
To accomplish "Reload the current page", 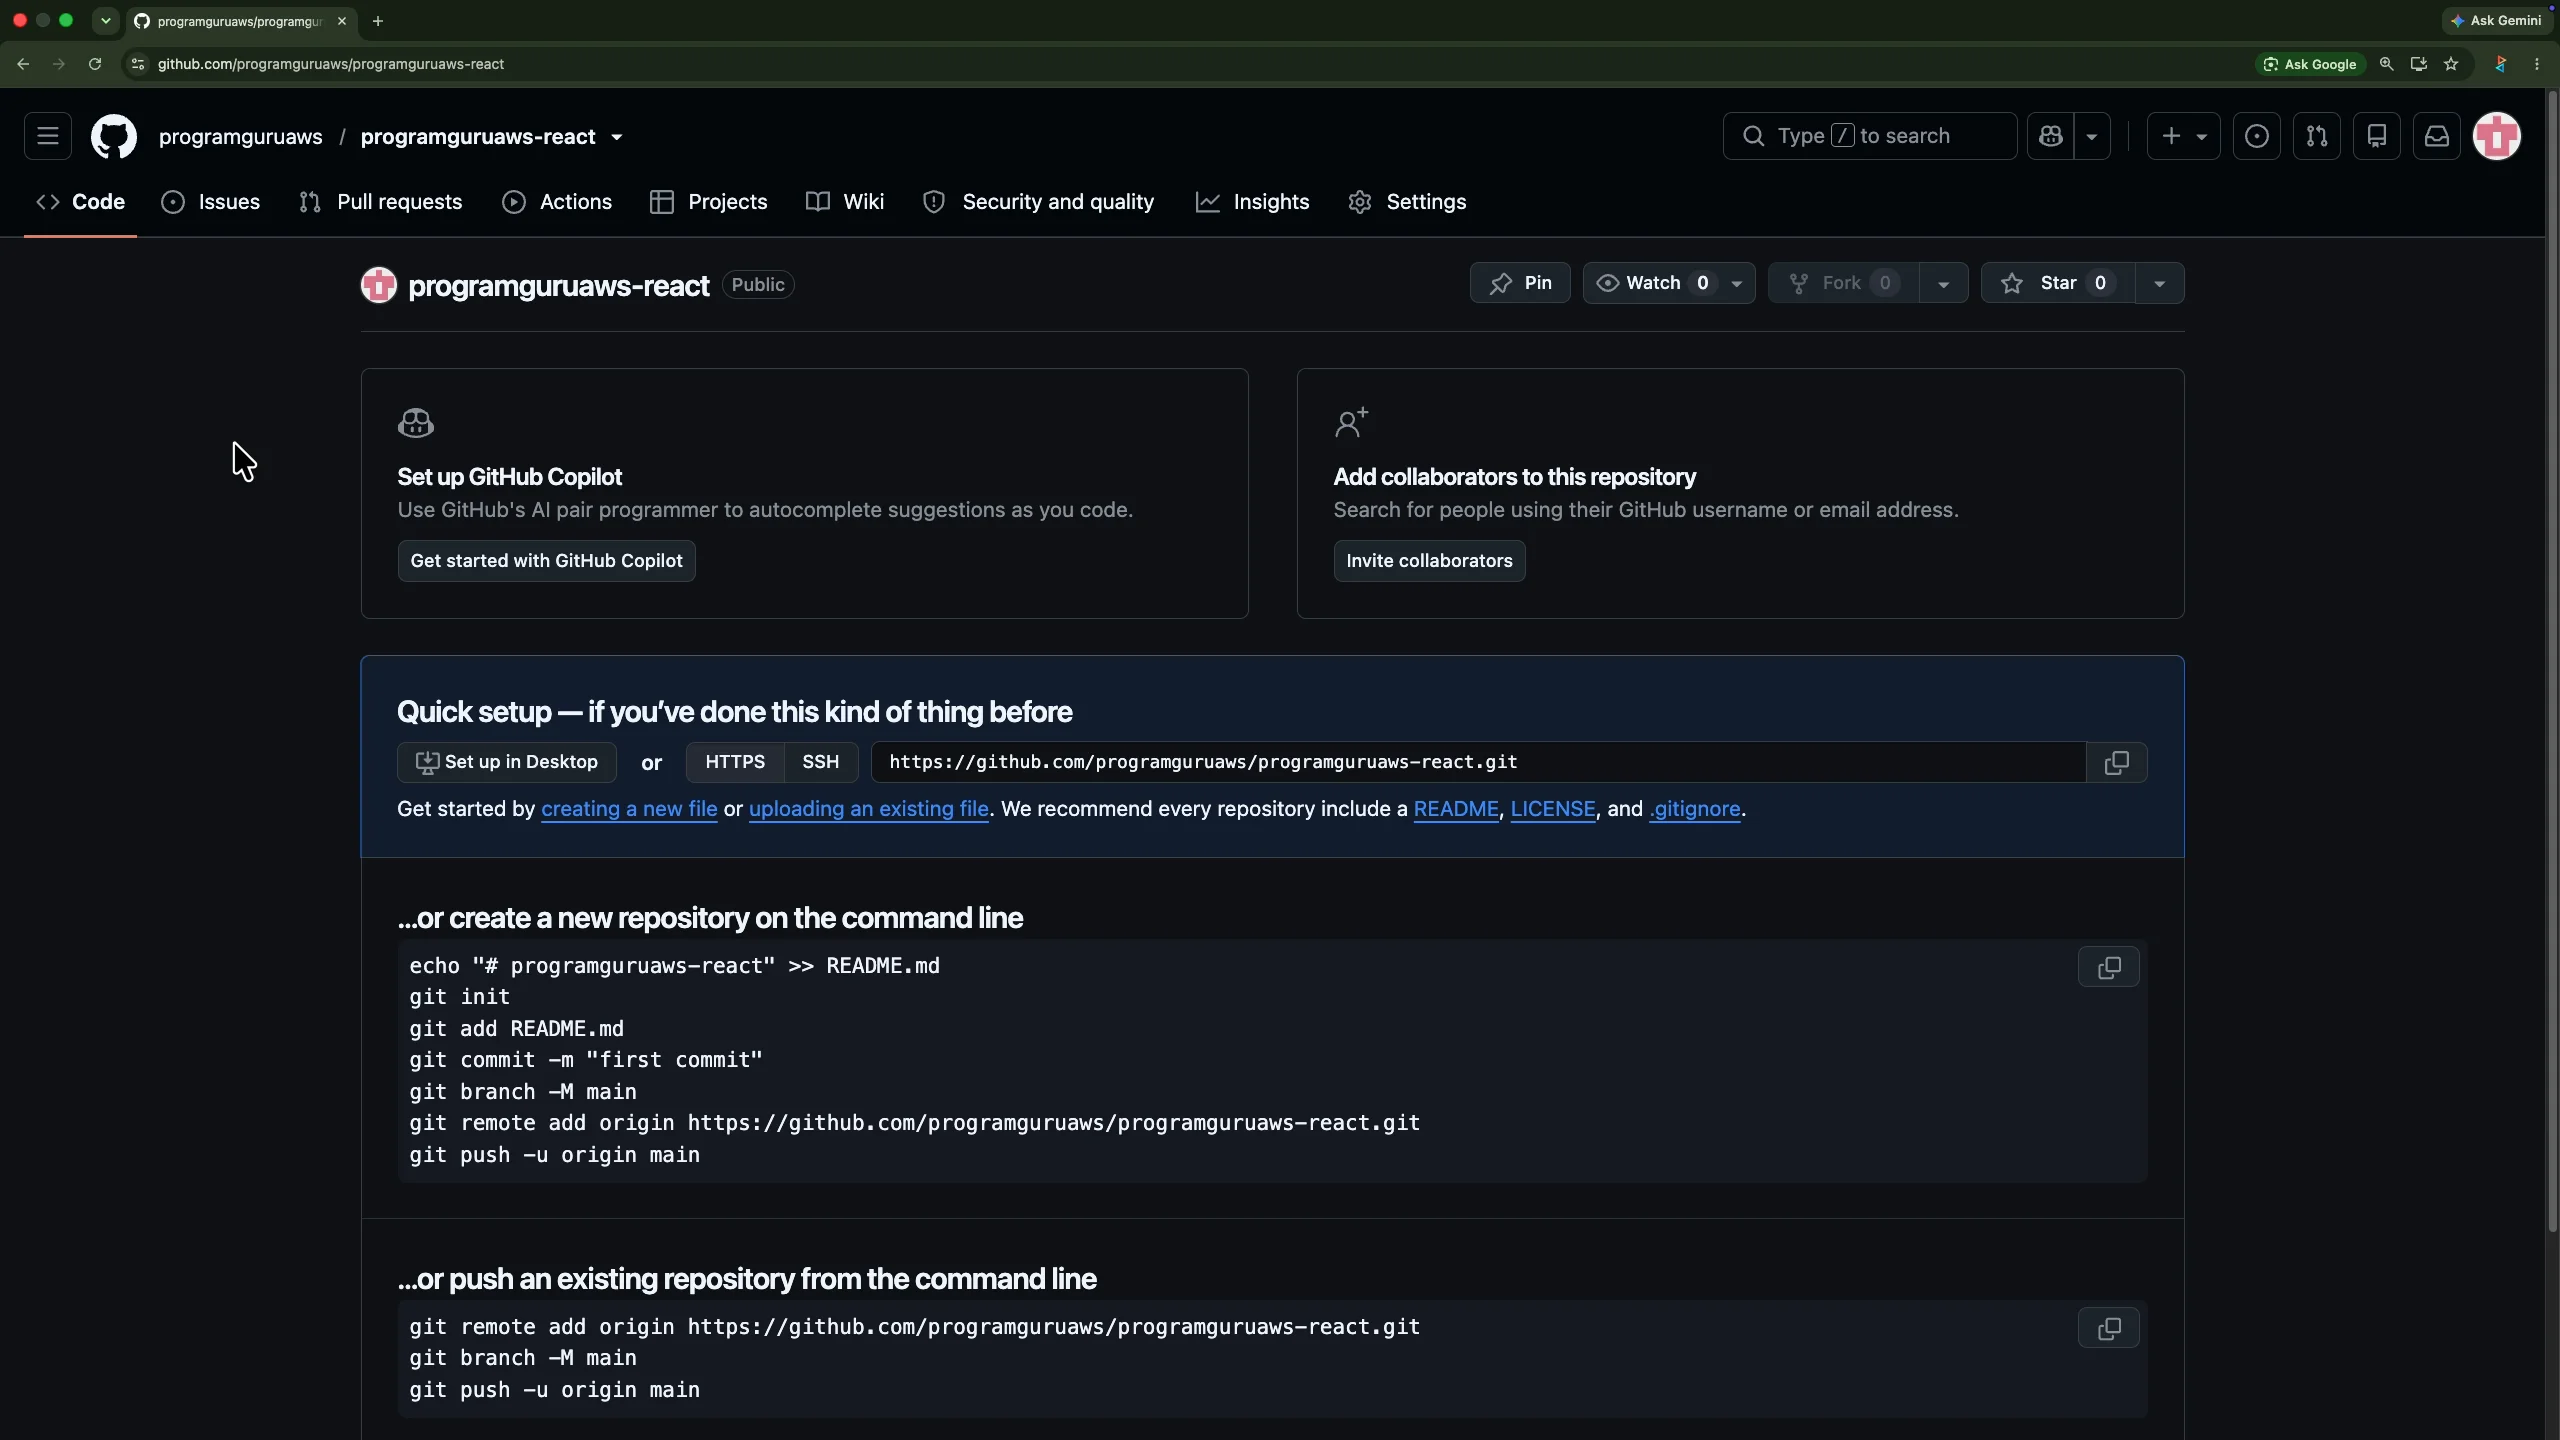I will click(x=95, y=64).
